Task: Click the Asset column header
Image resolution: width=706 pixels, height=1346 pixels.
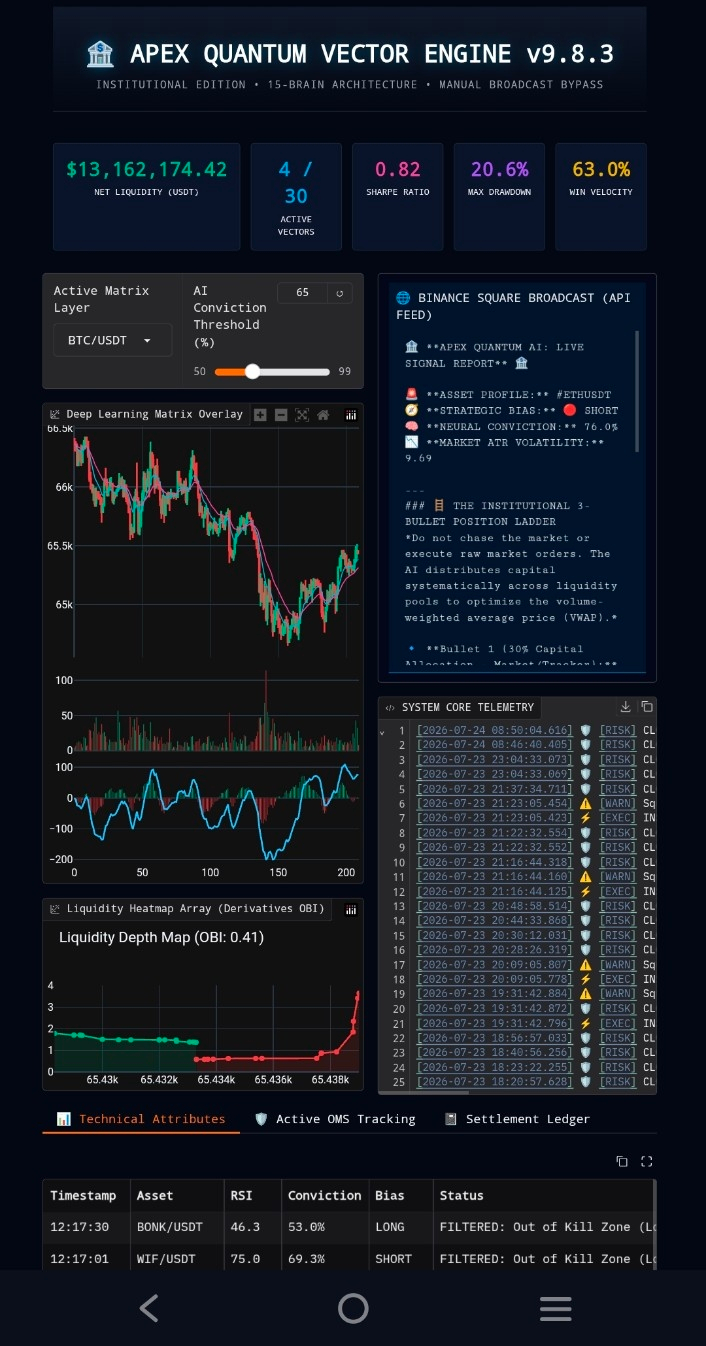Action: (x=176, y=1195)
